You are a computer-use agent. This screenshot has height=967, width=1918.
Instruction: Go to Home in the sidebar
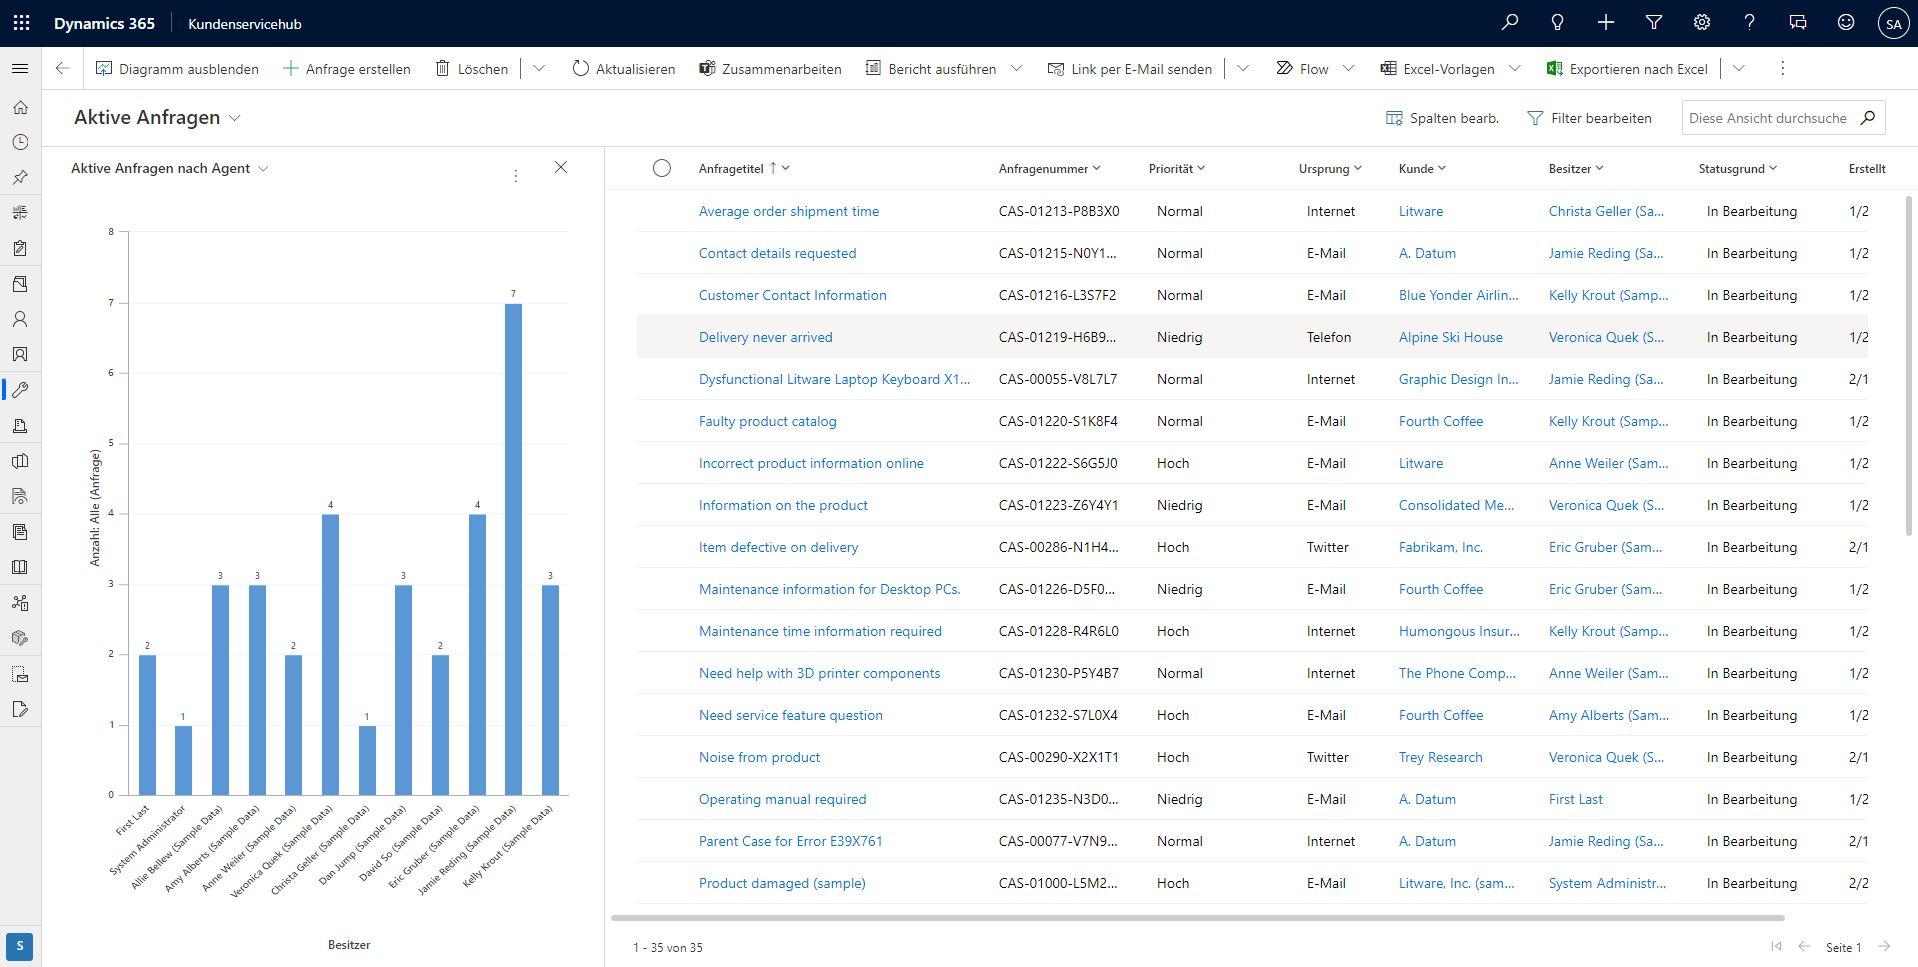click(x=20, y=107)
